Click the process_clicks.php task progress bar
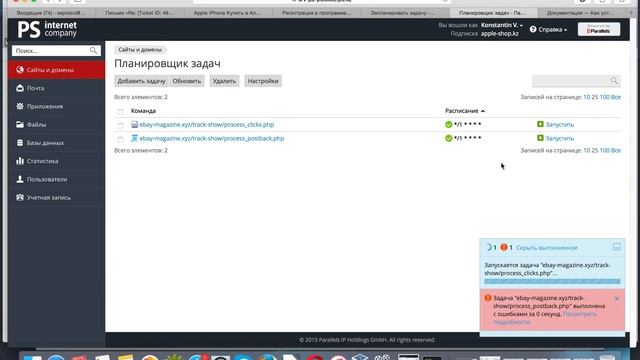 click(x=552, y=281)
